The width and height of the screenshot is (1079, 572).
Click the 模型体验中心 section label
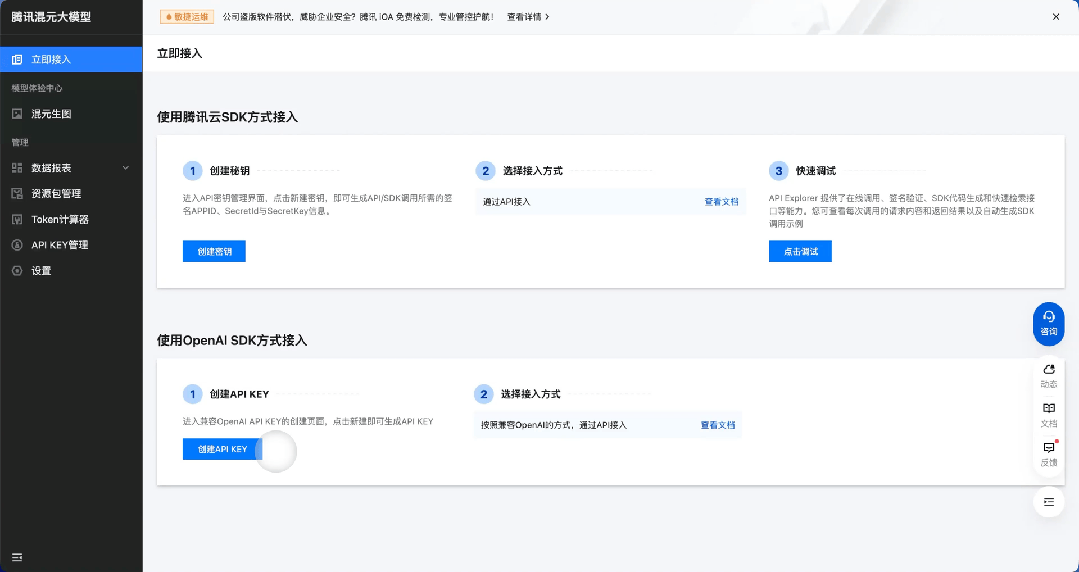pyautogui.click(x=37, y=88)
